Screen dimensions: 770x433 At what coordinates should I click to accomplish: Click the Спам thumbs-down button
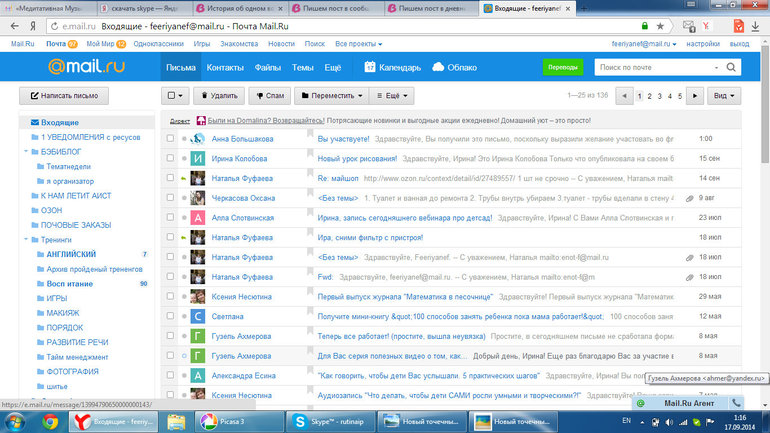(x=266, y=96)
